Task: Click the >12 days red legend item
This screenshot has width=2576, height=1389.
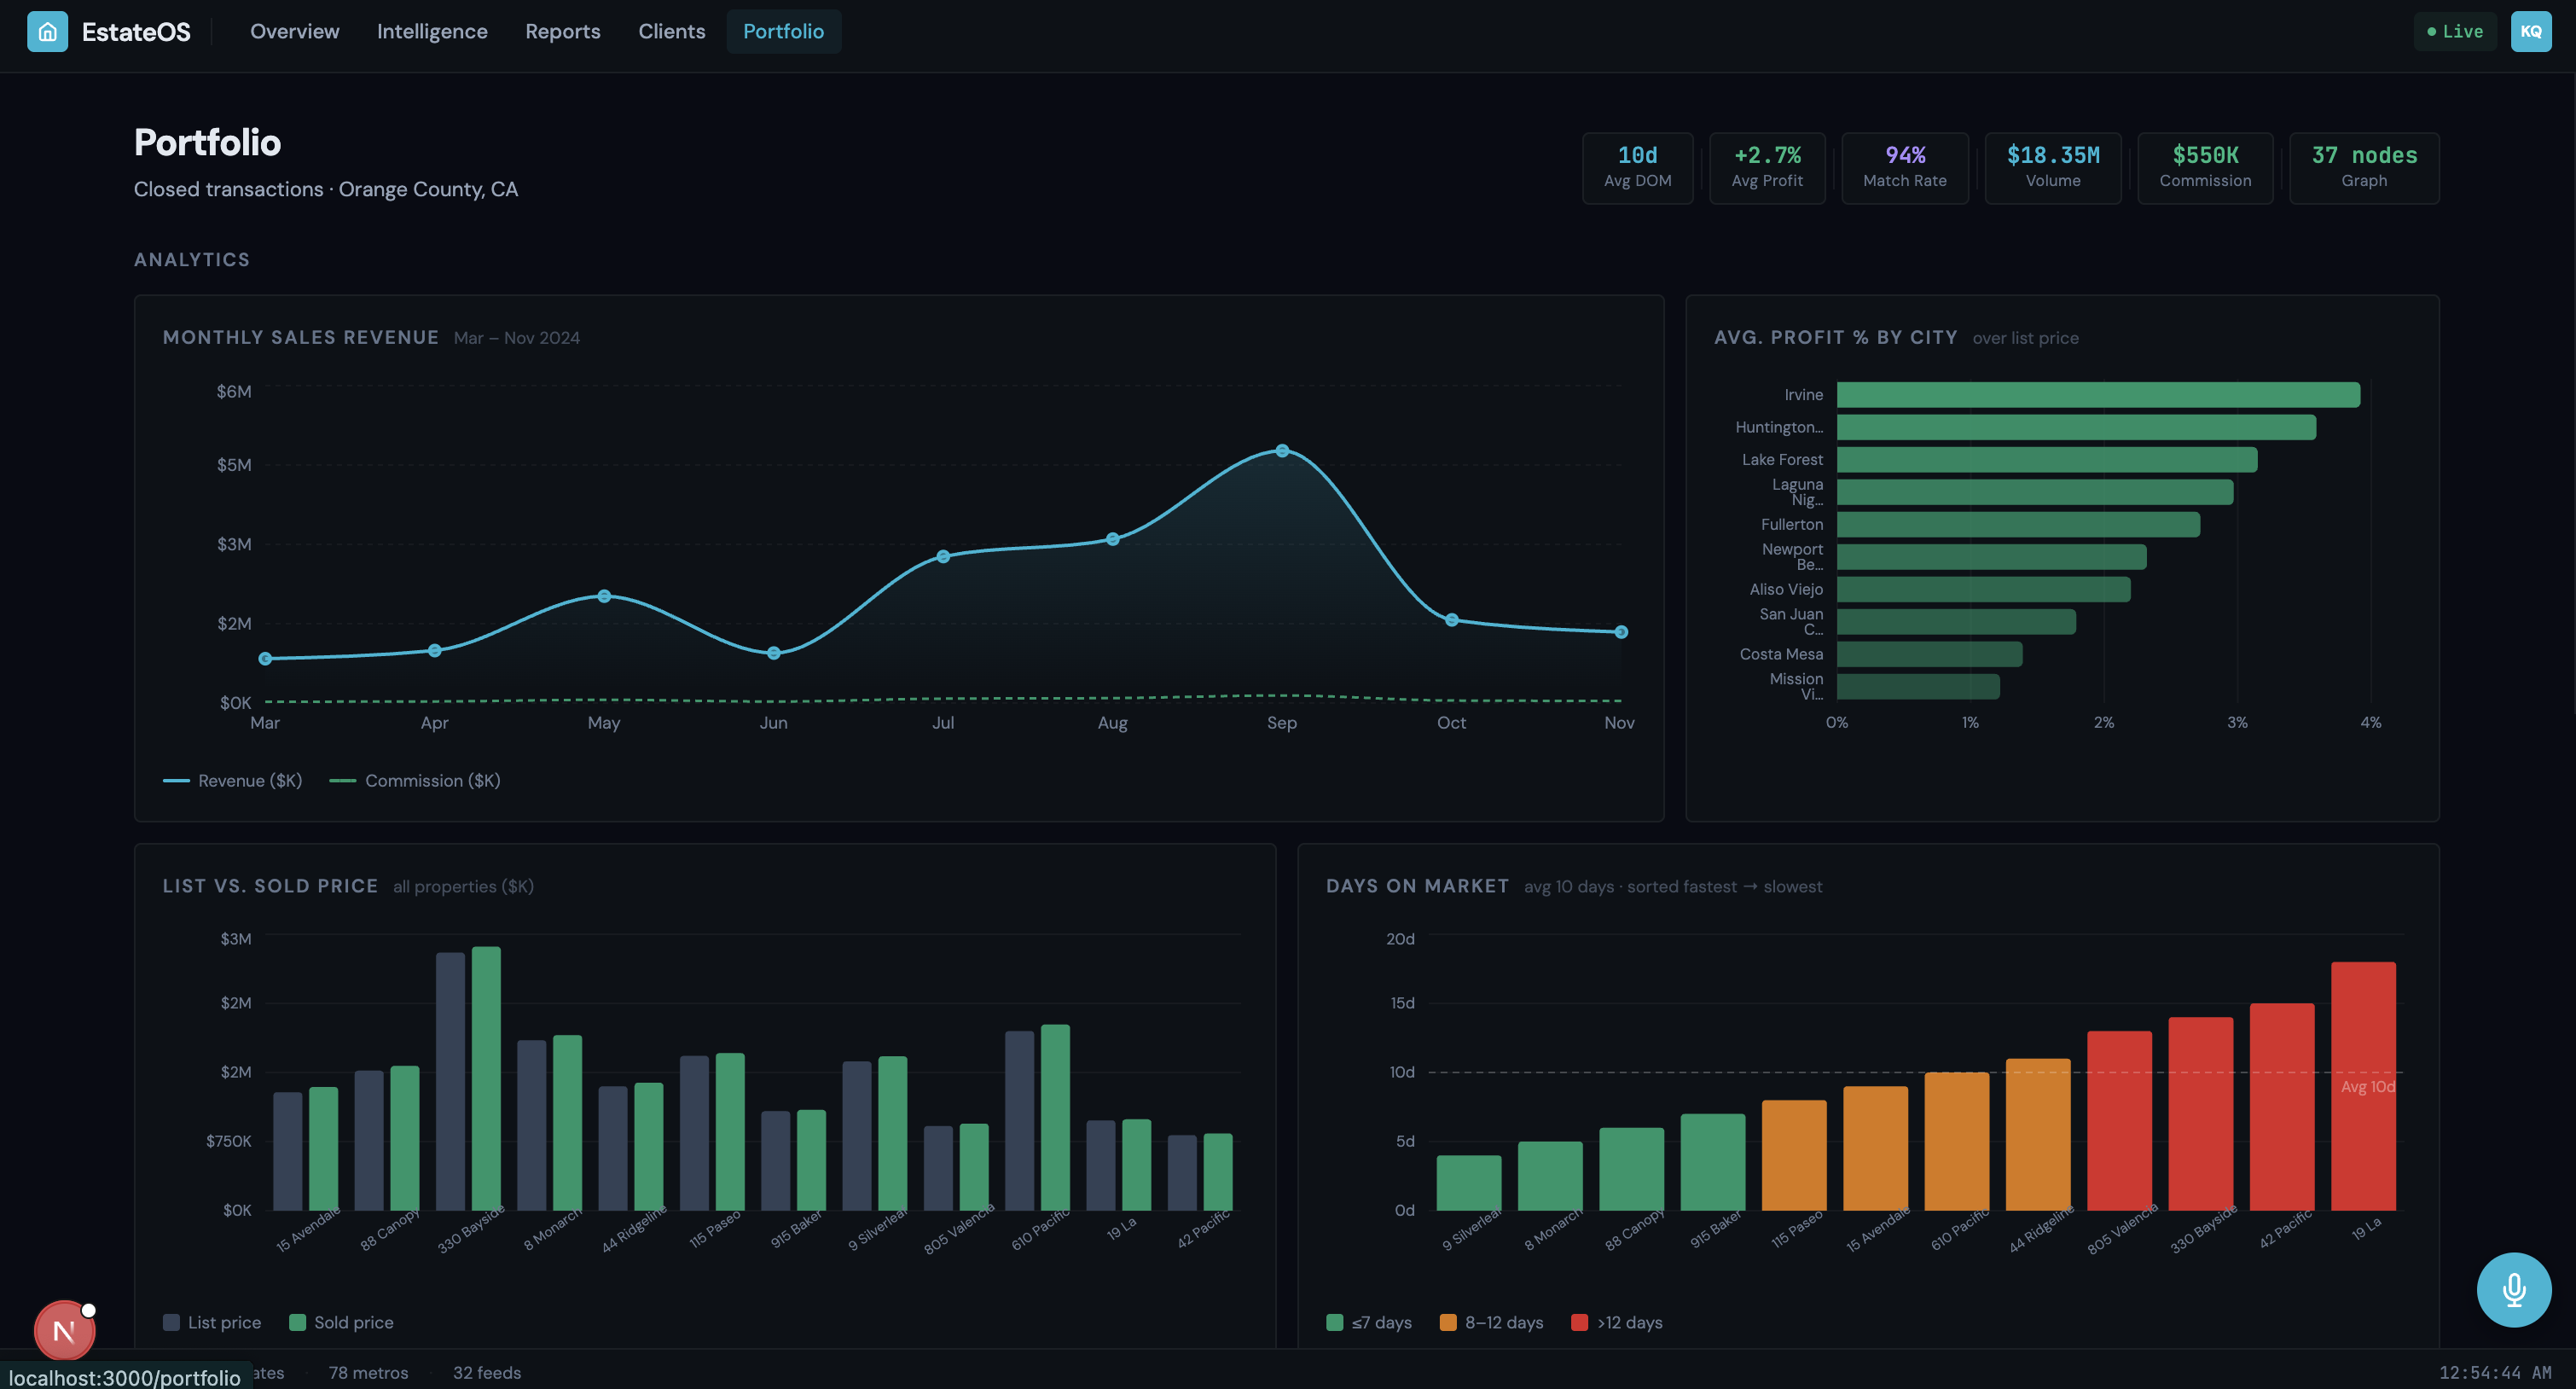Action: click(1617, 1322)
